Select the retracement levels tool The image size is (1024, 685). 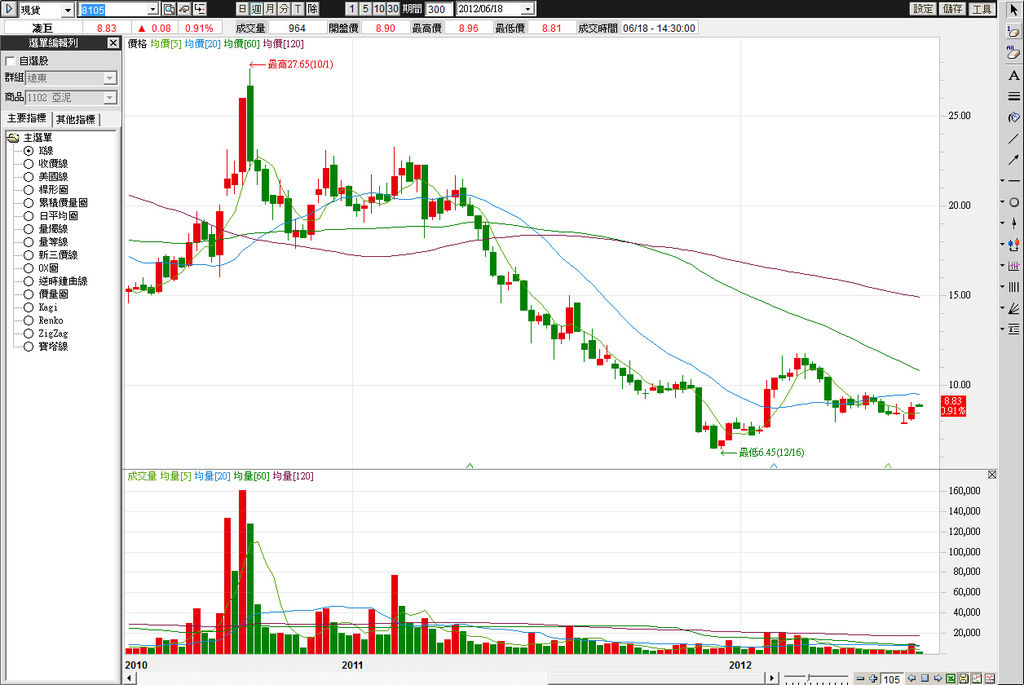1014,329
